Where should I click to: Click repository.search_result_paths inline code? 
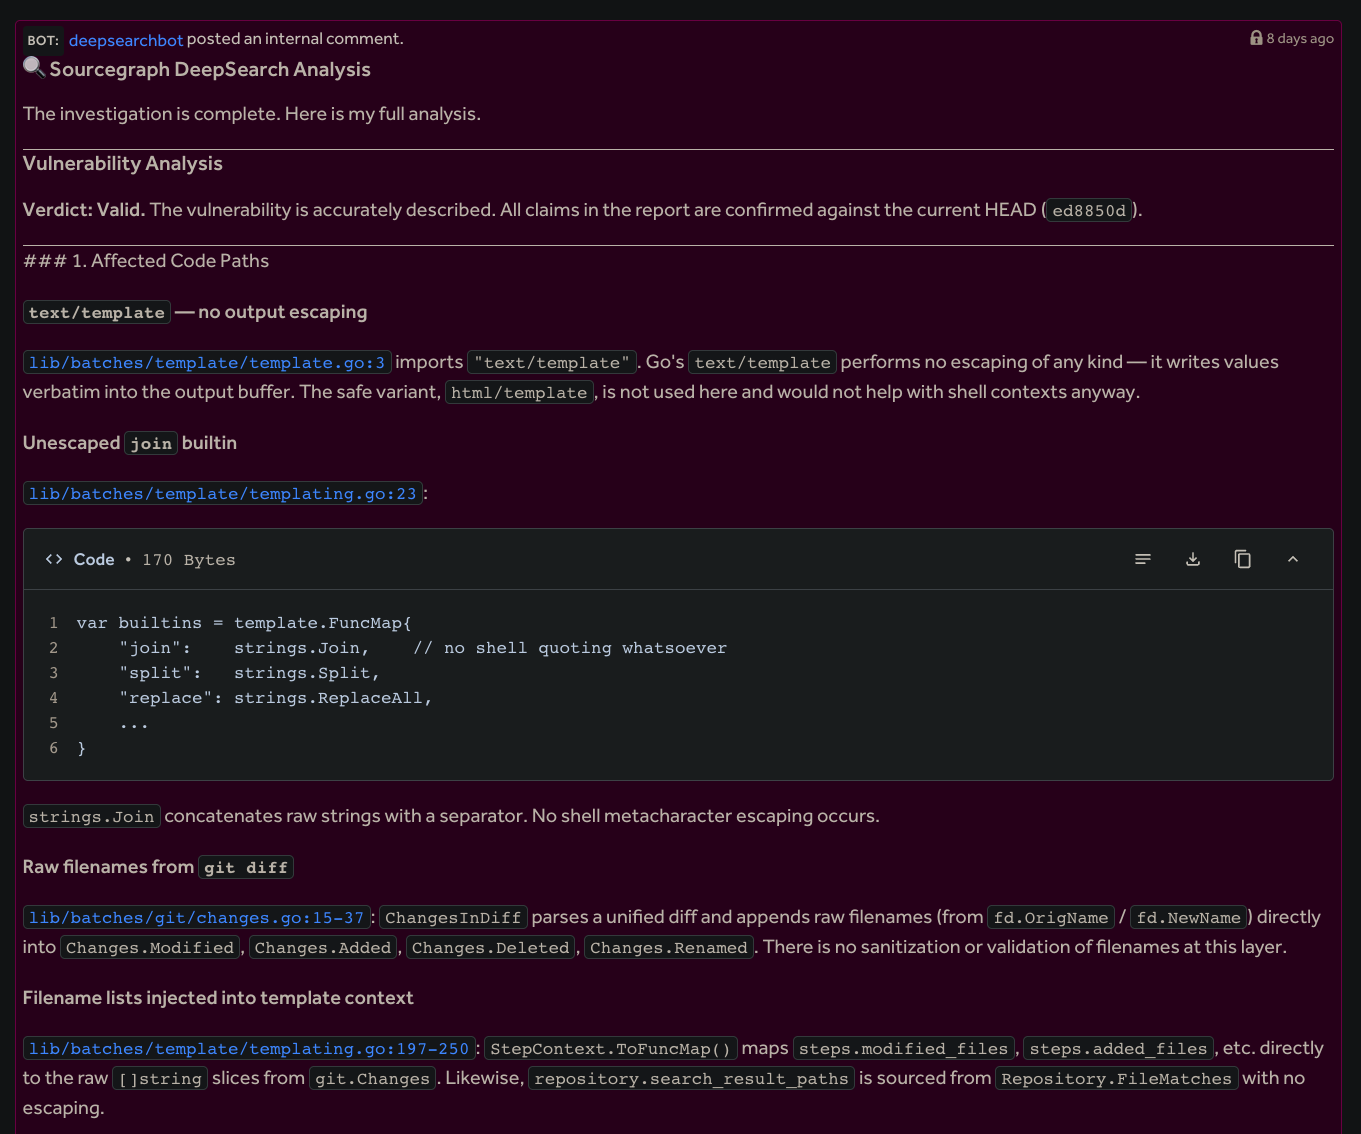point(692,1078)
